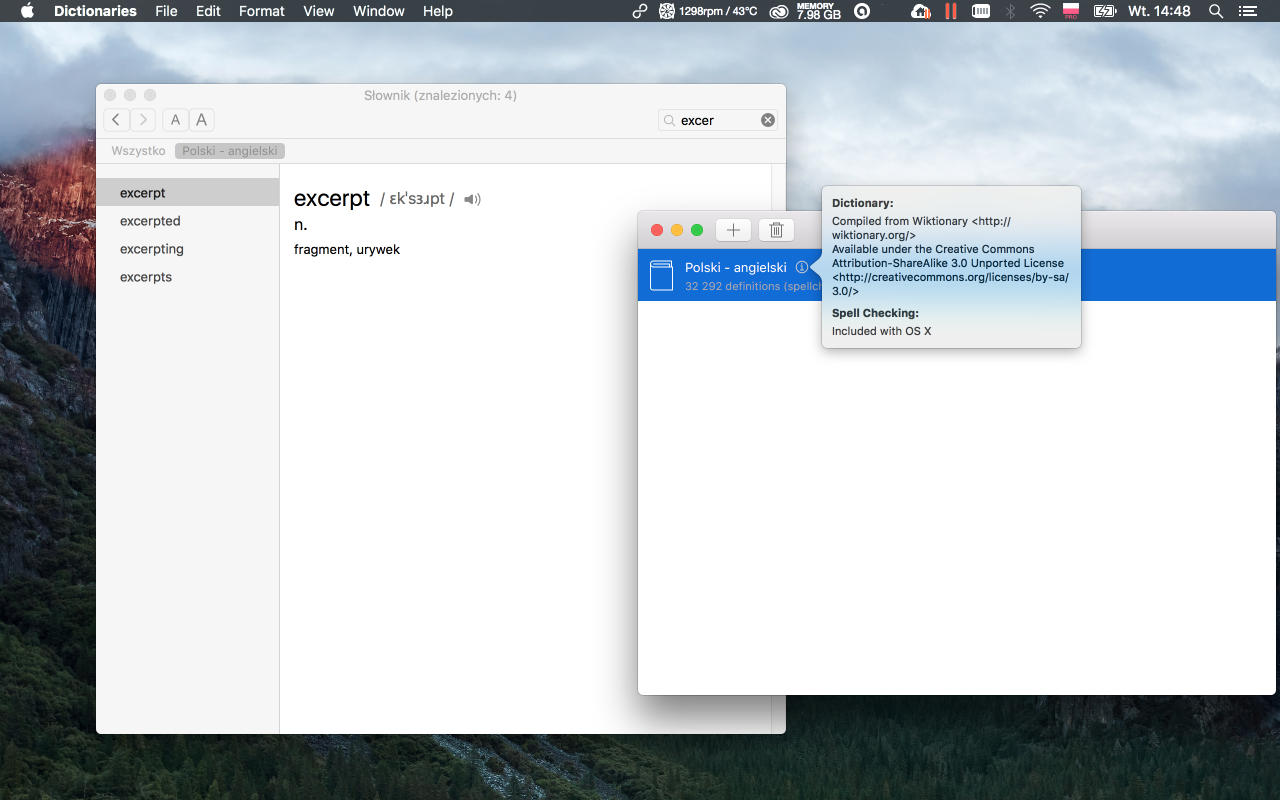Go forward in the Słownik window
The width and height of the screenshot is (1280, 800).
click(143, 120)
